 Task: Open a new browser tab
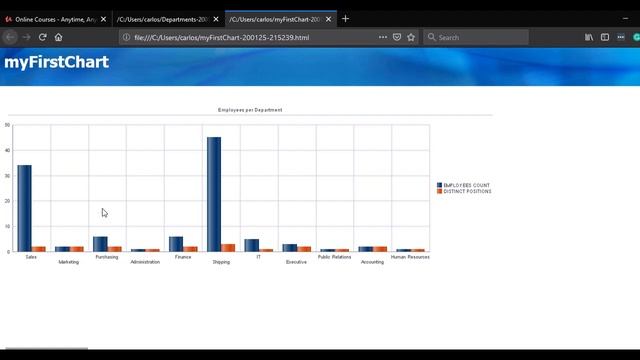(345, 19)
